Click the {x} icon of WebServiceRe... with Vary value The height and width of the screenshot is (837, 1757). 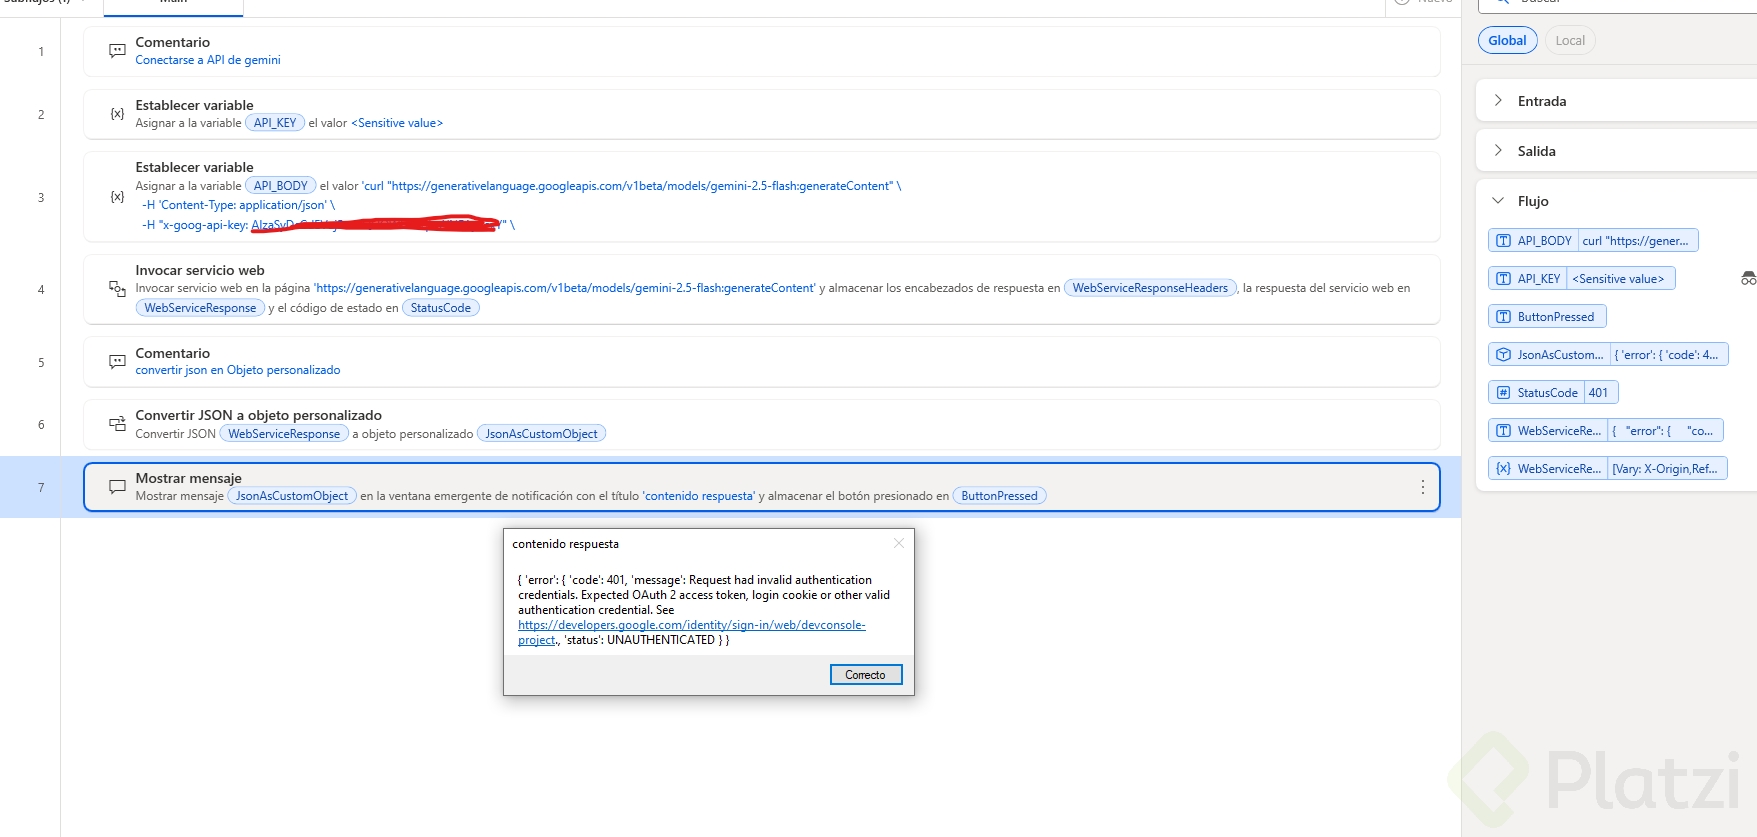tap(1503, 469)
